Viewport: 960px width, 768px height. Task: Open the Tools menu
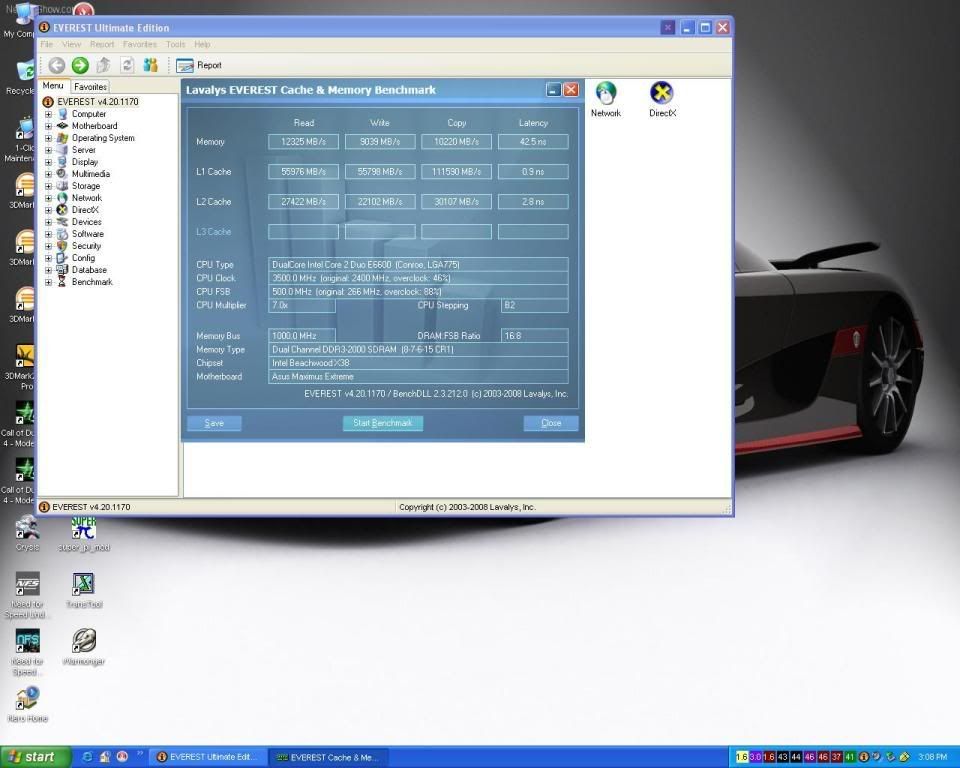pyautogui.click(x=175, y=45)
